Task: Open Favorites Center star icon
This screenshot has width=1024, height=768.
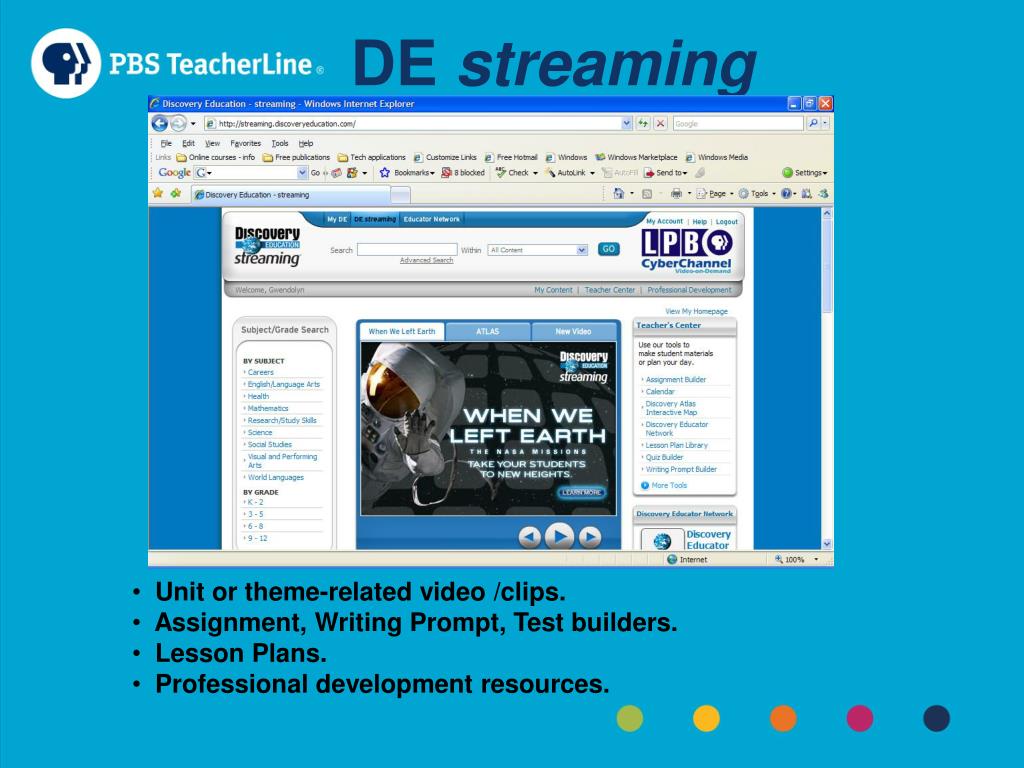Action: [x=157, y=193]
